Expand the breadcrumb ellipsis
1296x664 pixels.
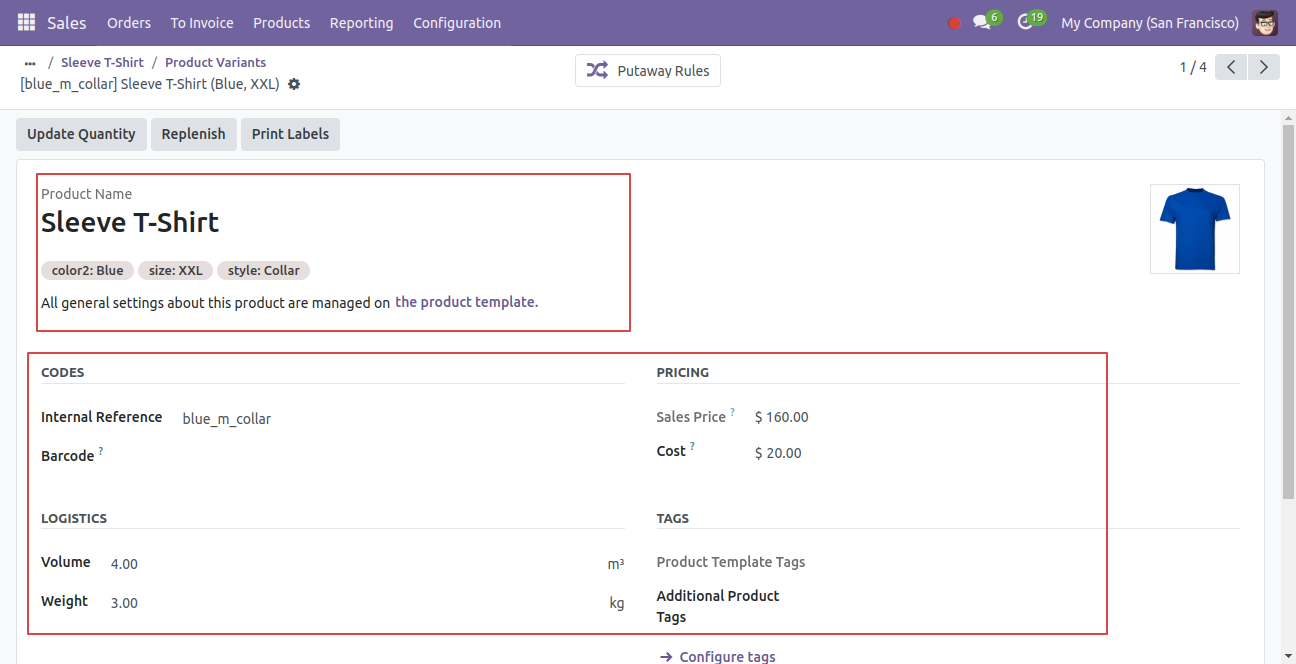pos(30,62)
